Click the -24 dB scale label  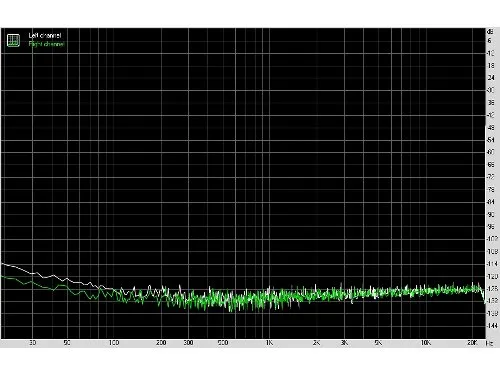tap(491, 78)
